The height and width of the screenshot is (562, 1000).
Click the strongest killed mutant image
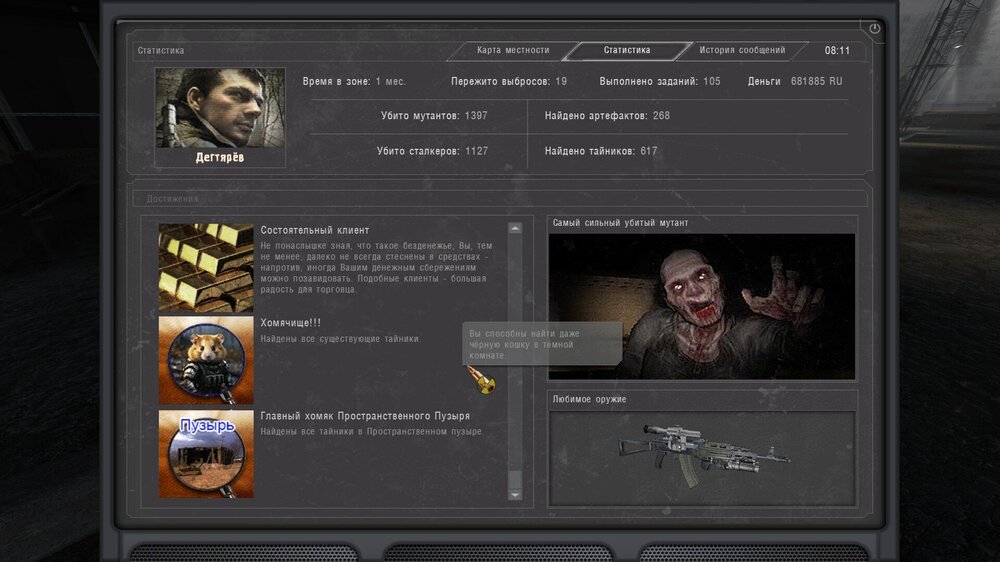pos(702,306)
